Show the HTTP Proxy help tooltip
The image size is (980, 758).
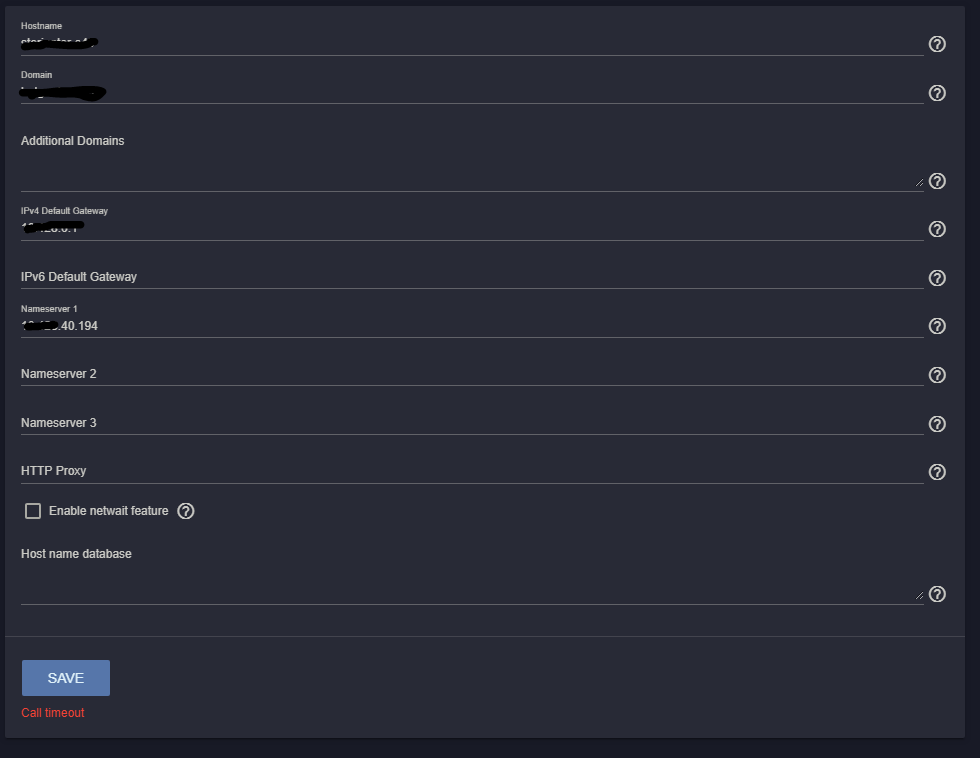937,472
